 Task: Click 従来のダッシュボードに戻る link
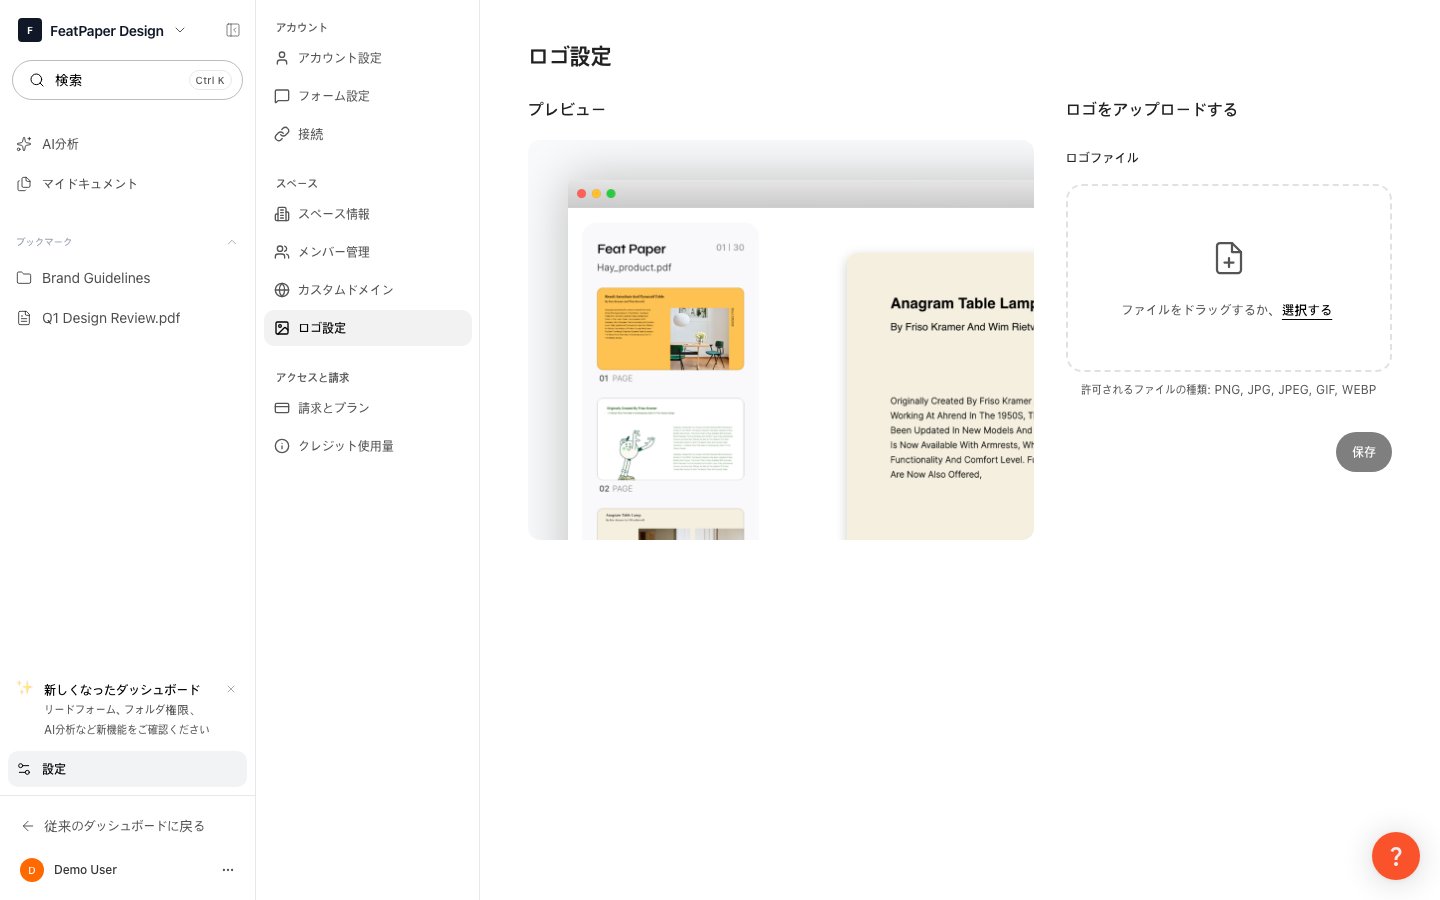tap(124, 826)
